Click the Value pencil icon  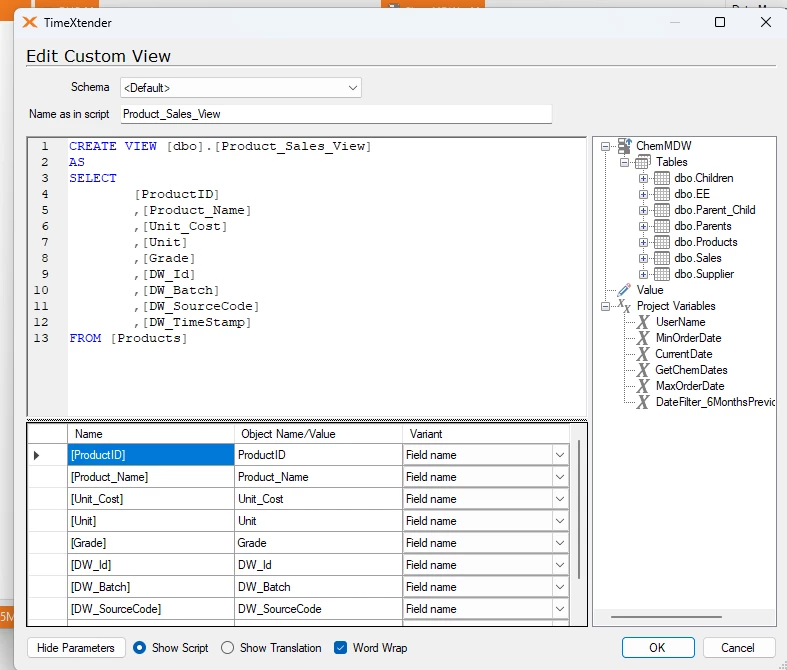coord(624,290)
